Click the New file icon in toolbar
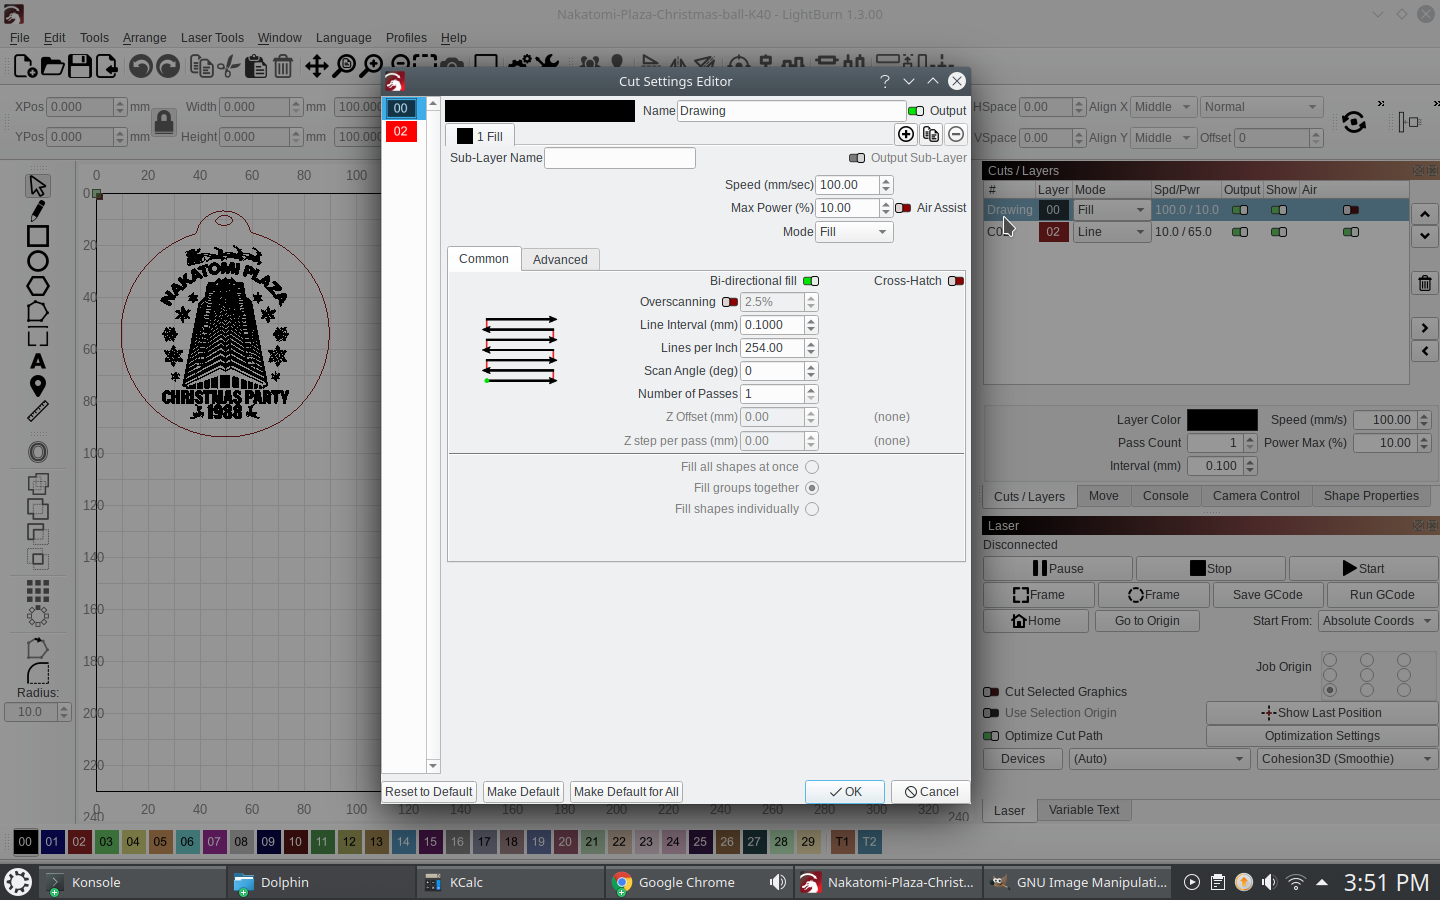This screenshot has height=900, width=1440. click(x=25, y=67)
